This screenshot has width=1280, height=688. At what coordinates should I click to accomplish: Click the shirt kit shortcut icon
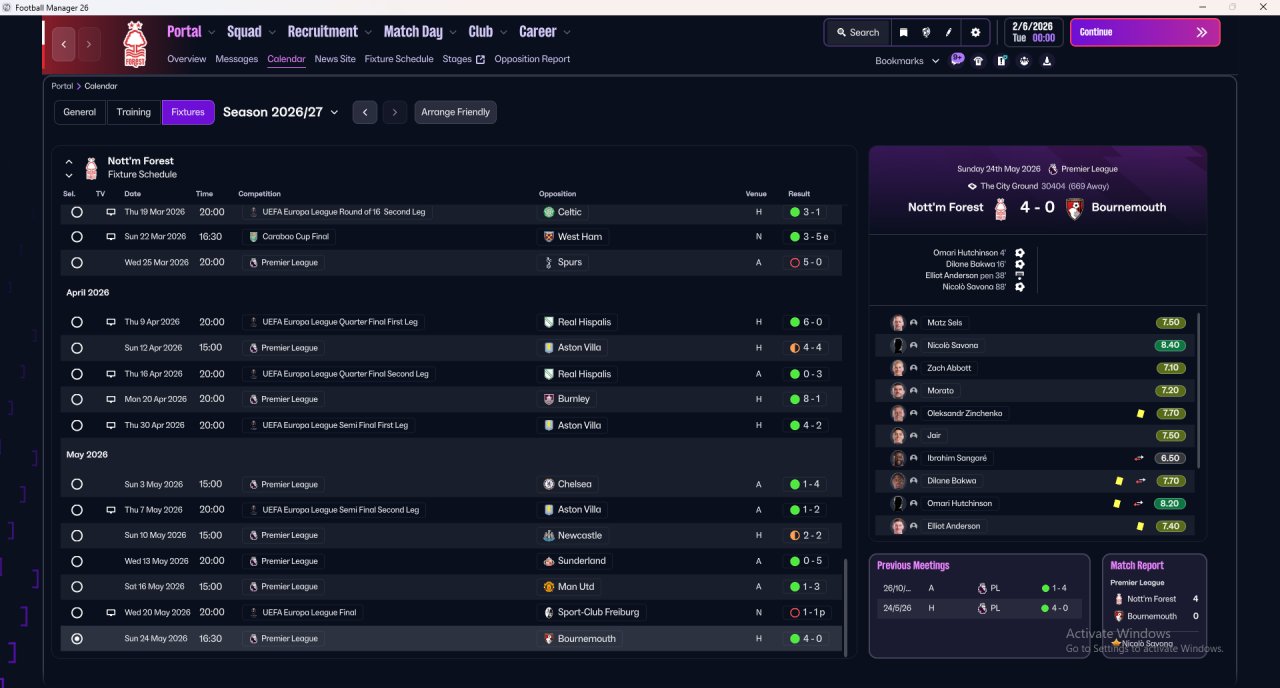978,61
